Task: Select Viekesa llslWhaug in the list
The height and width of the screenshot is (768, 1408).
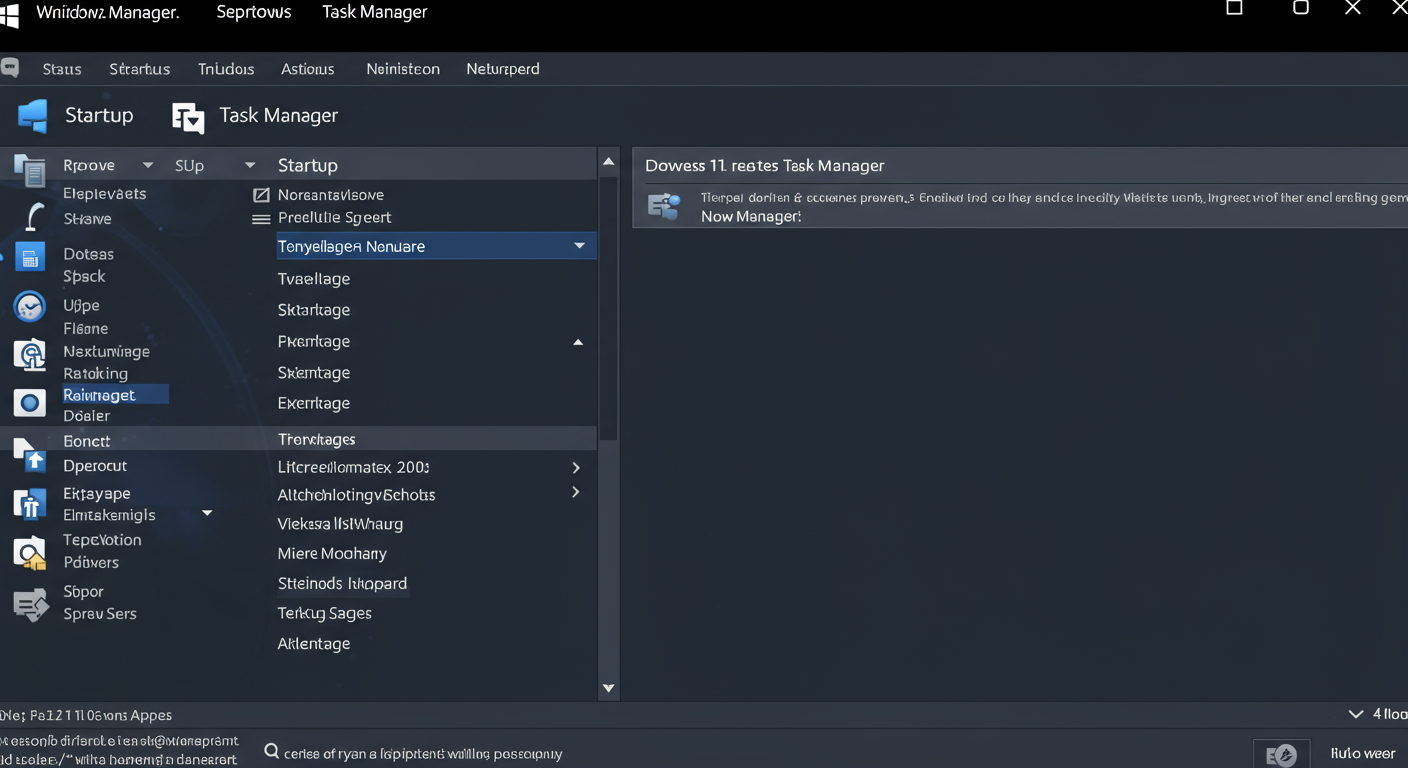Action: pos(340,524)
